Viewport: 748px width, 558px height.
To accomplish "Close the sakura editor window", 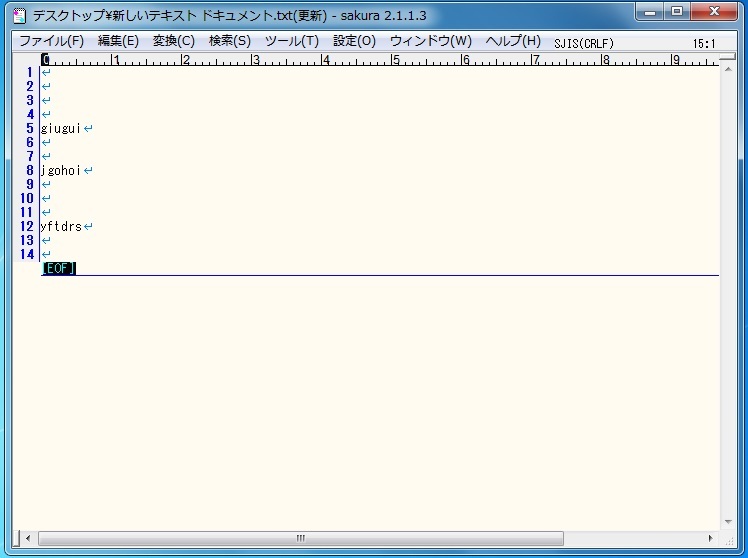I will tap(714, 12).
